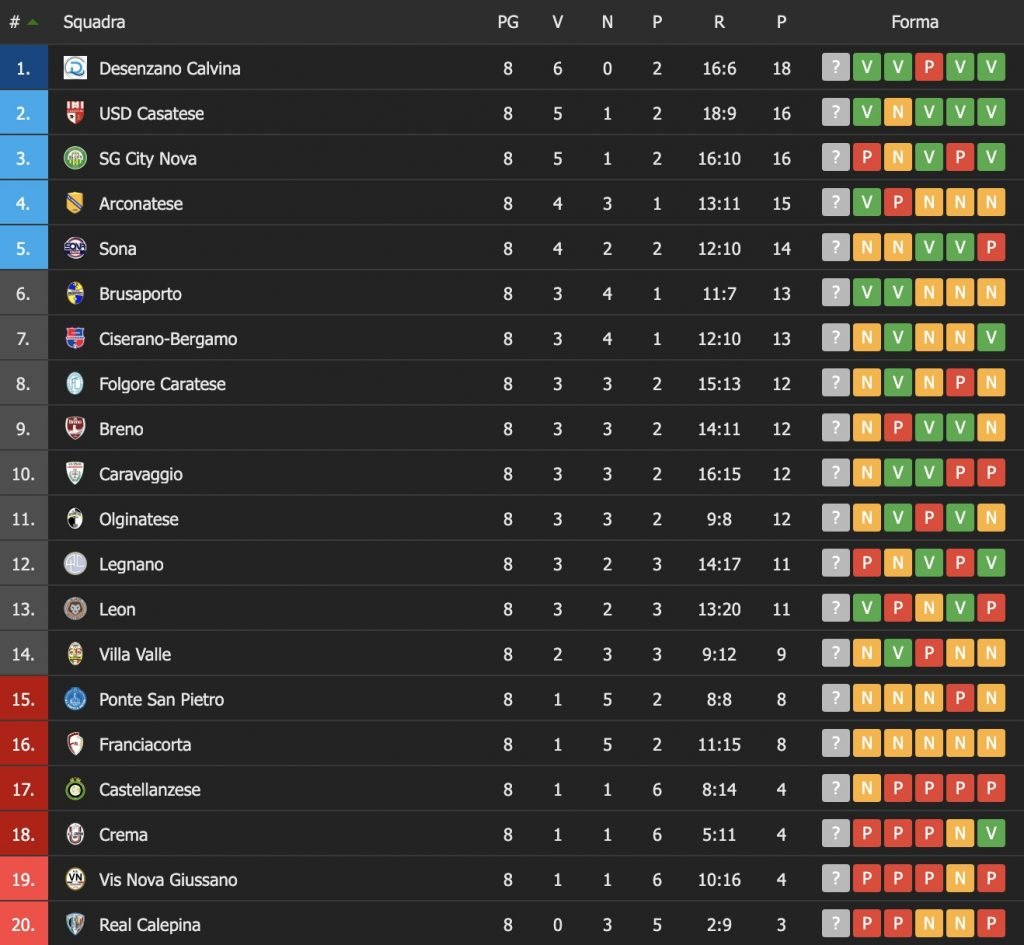Viewport: 1024px width, 945px height.
Task: Click the Arconatese yellow-blue crest
Action: click(75, 203)
